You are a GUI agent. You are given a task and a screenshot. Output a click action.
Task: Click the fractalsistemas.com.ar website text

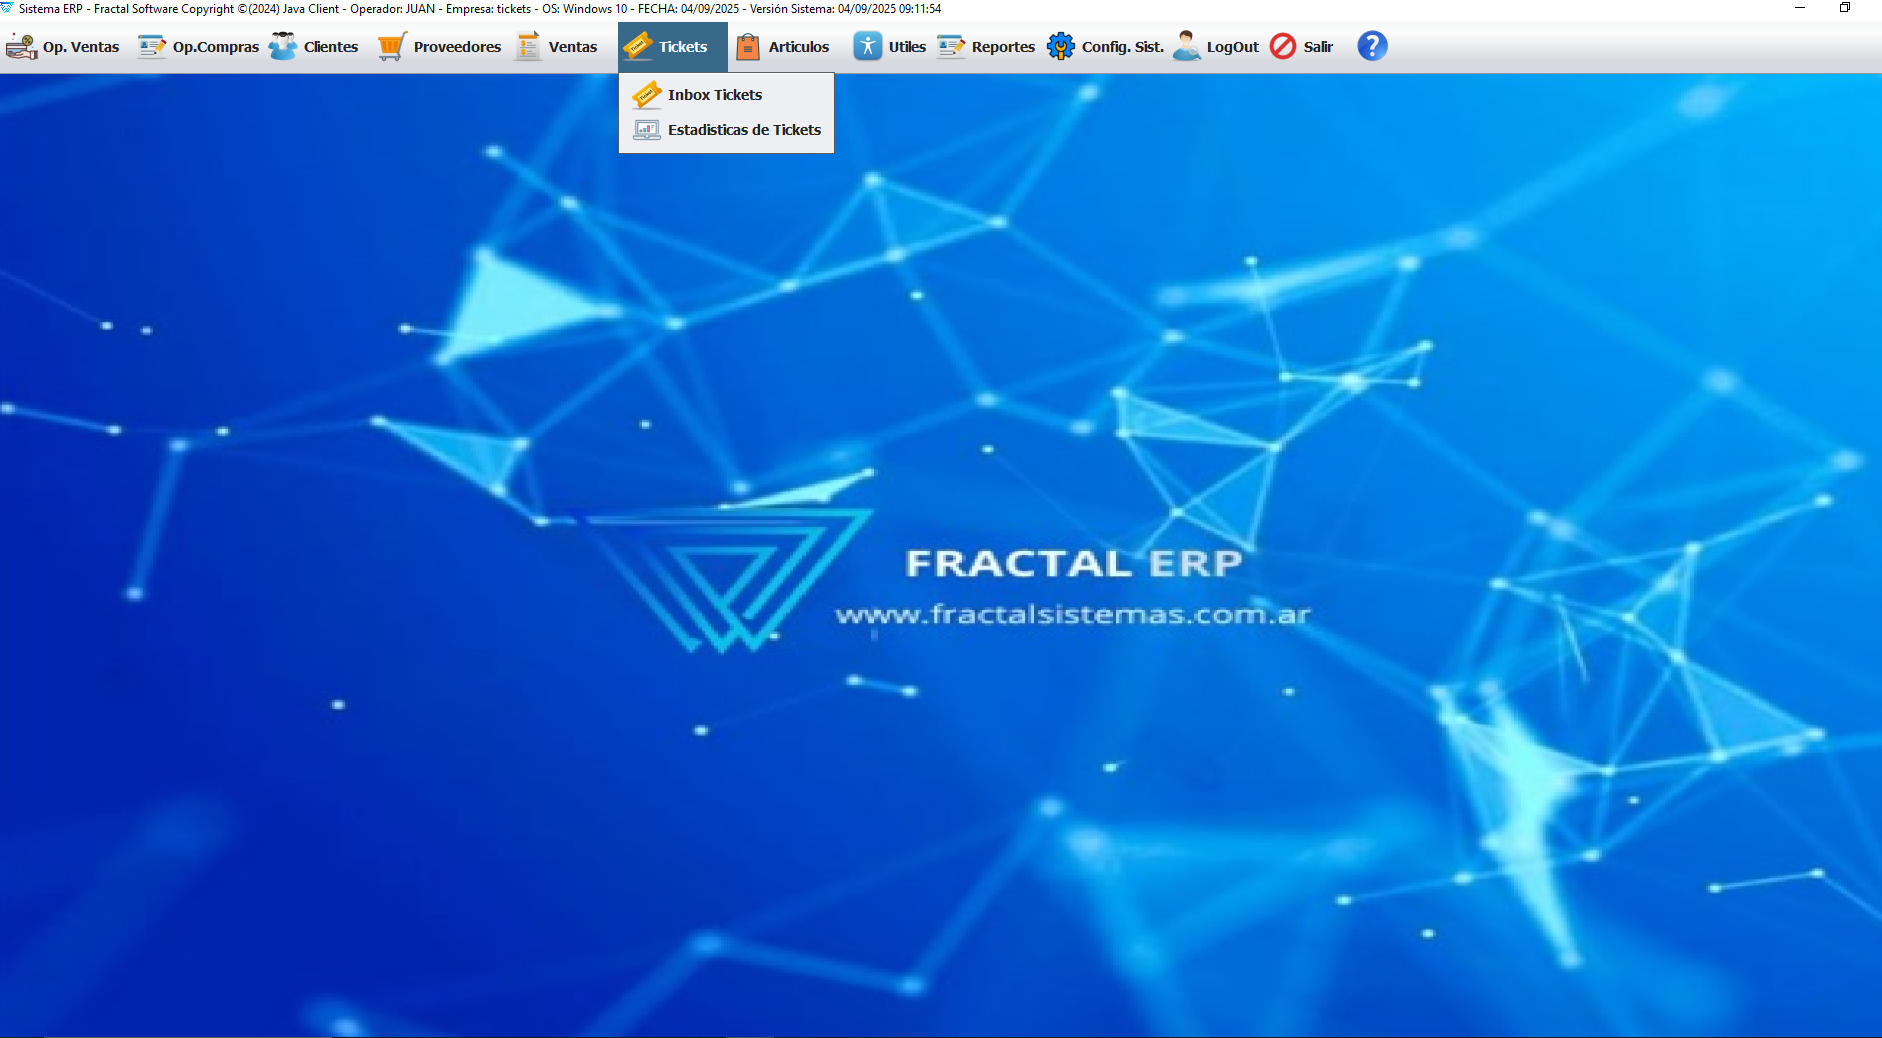1072,614
